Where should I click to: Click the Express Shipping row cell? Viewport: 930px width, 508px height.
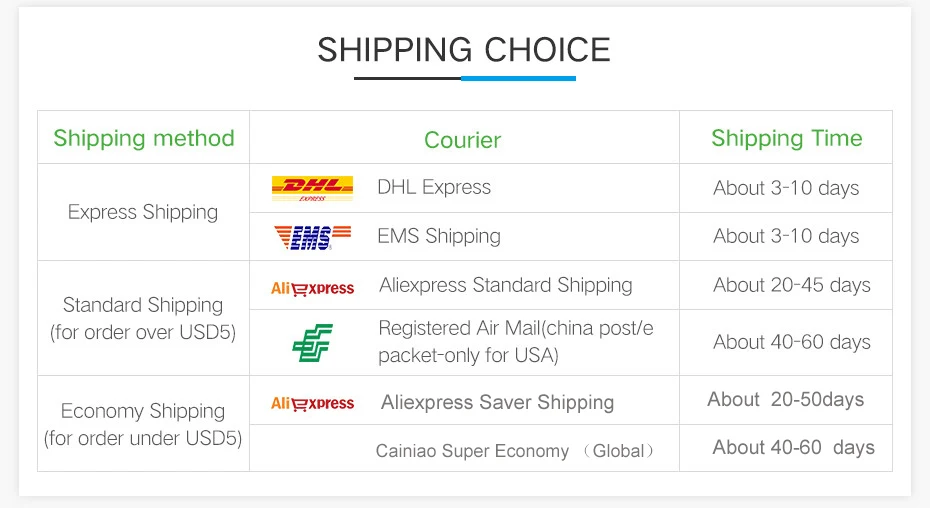tap(143, 212)
